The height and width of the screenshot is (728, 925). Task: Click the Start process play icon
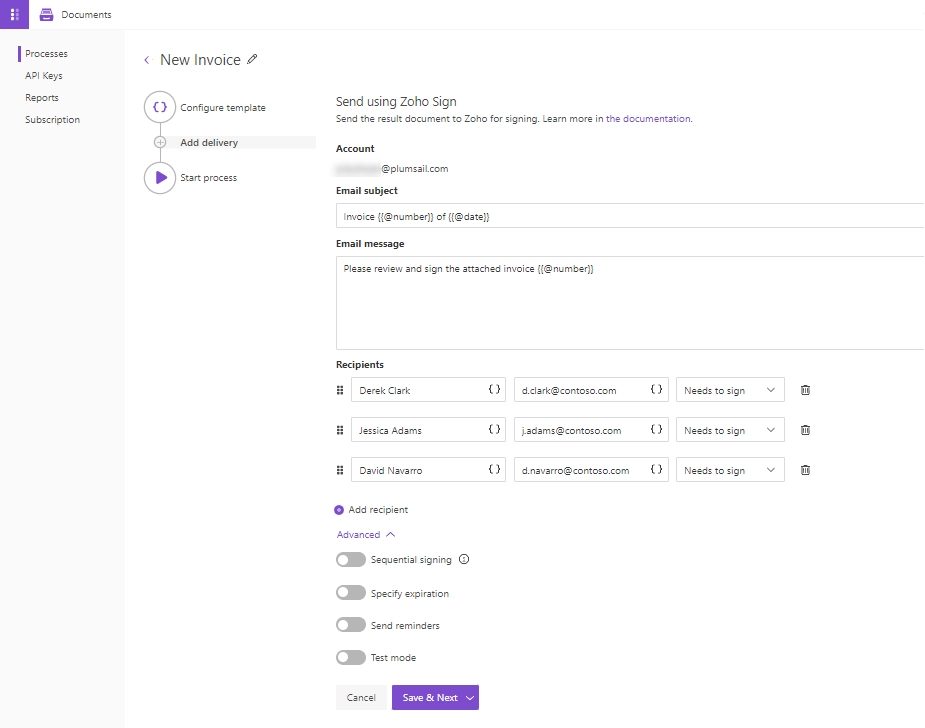click(x=160, y=178)
